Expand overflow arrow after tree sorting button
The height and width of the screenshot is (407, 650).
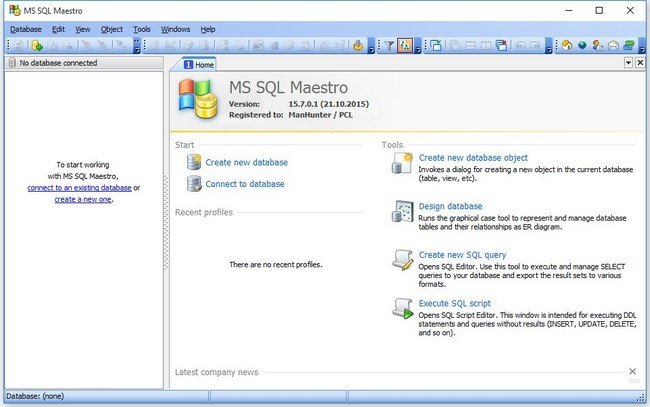(418, 46)
